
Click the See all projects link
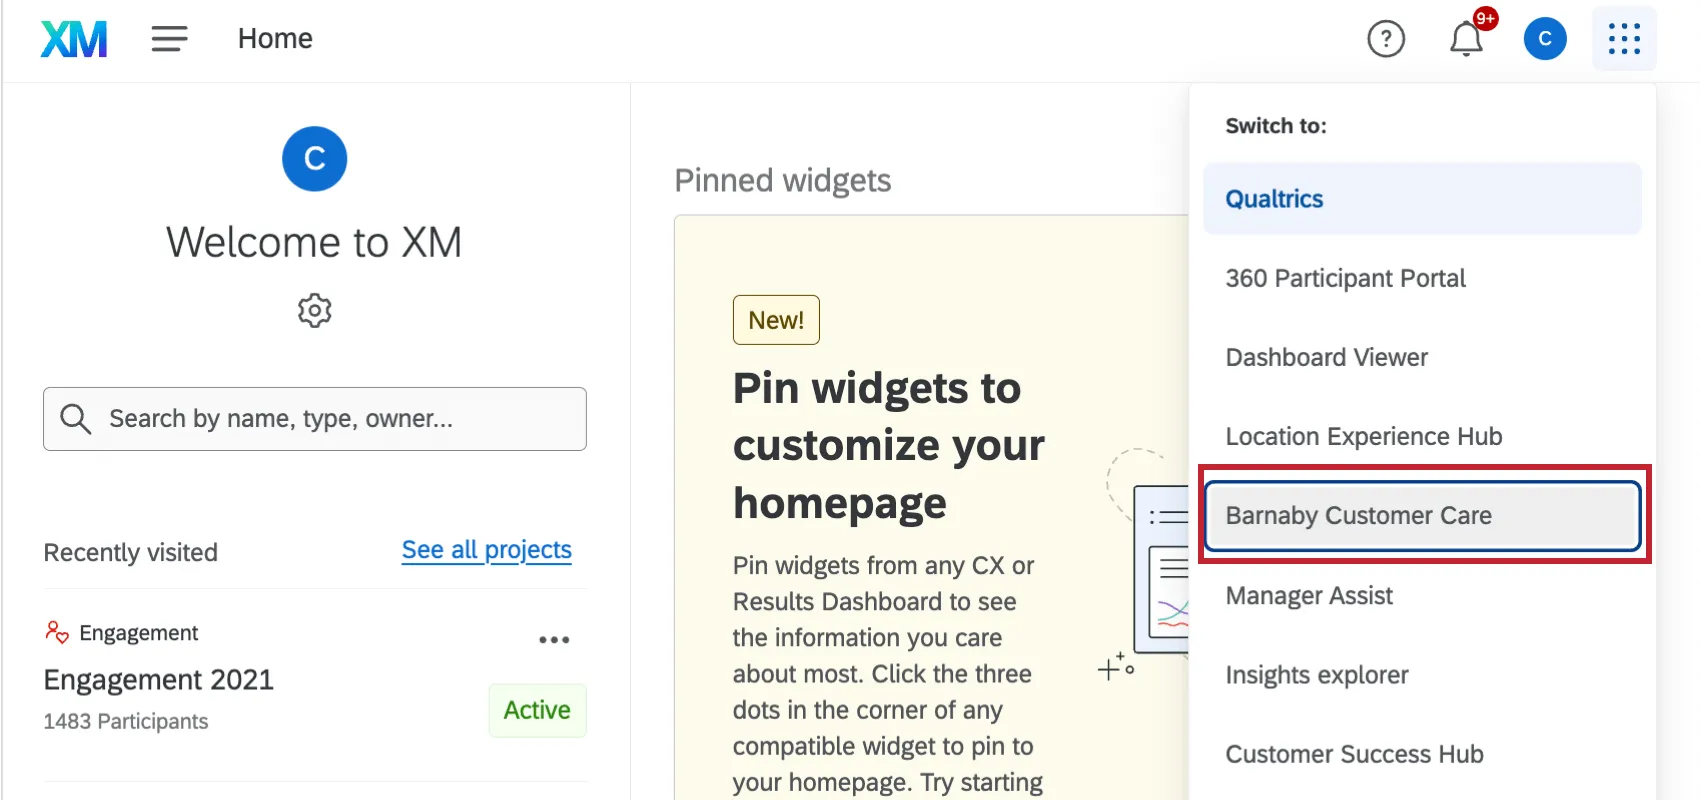pos(486,549)
